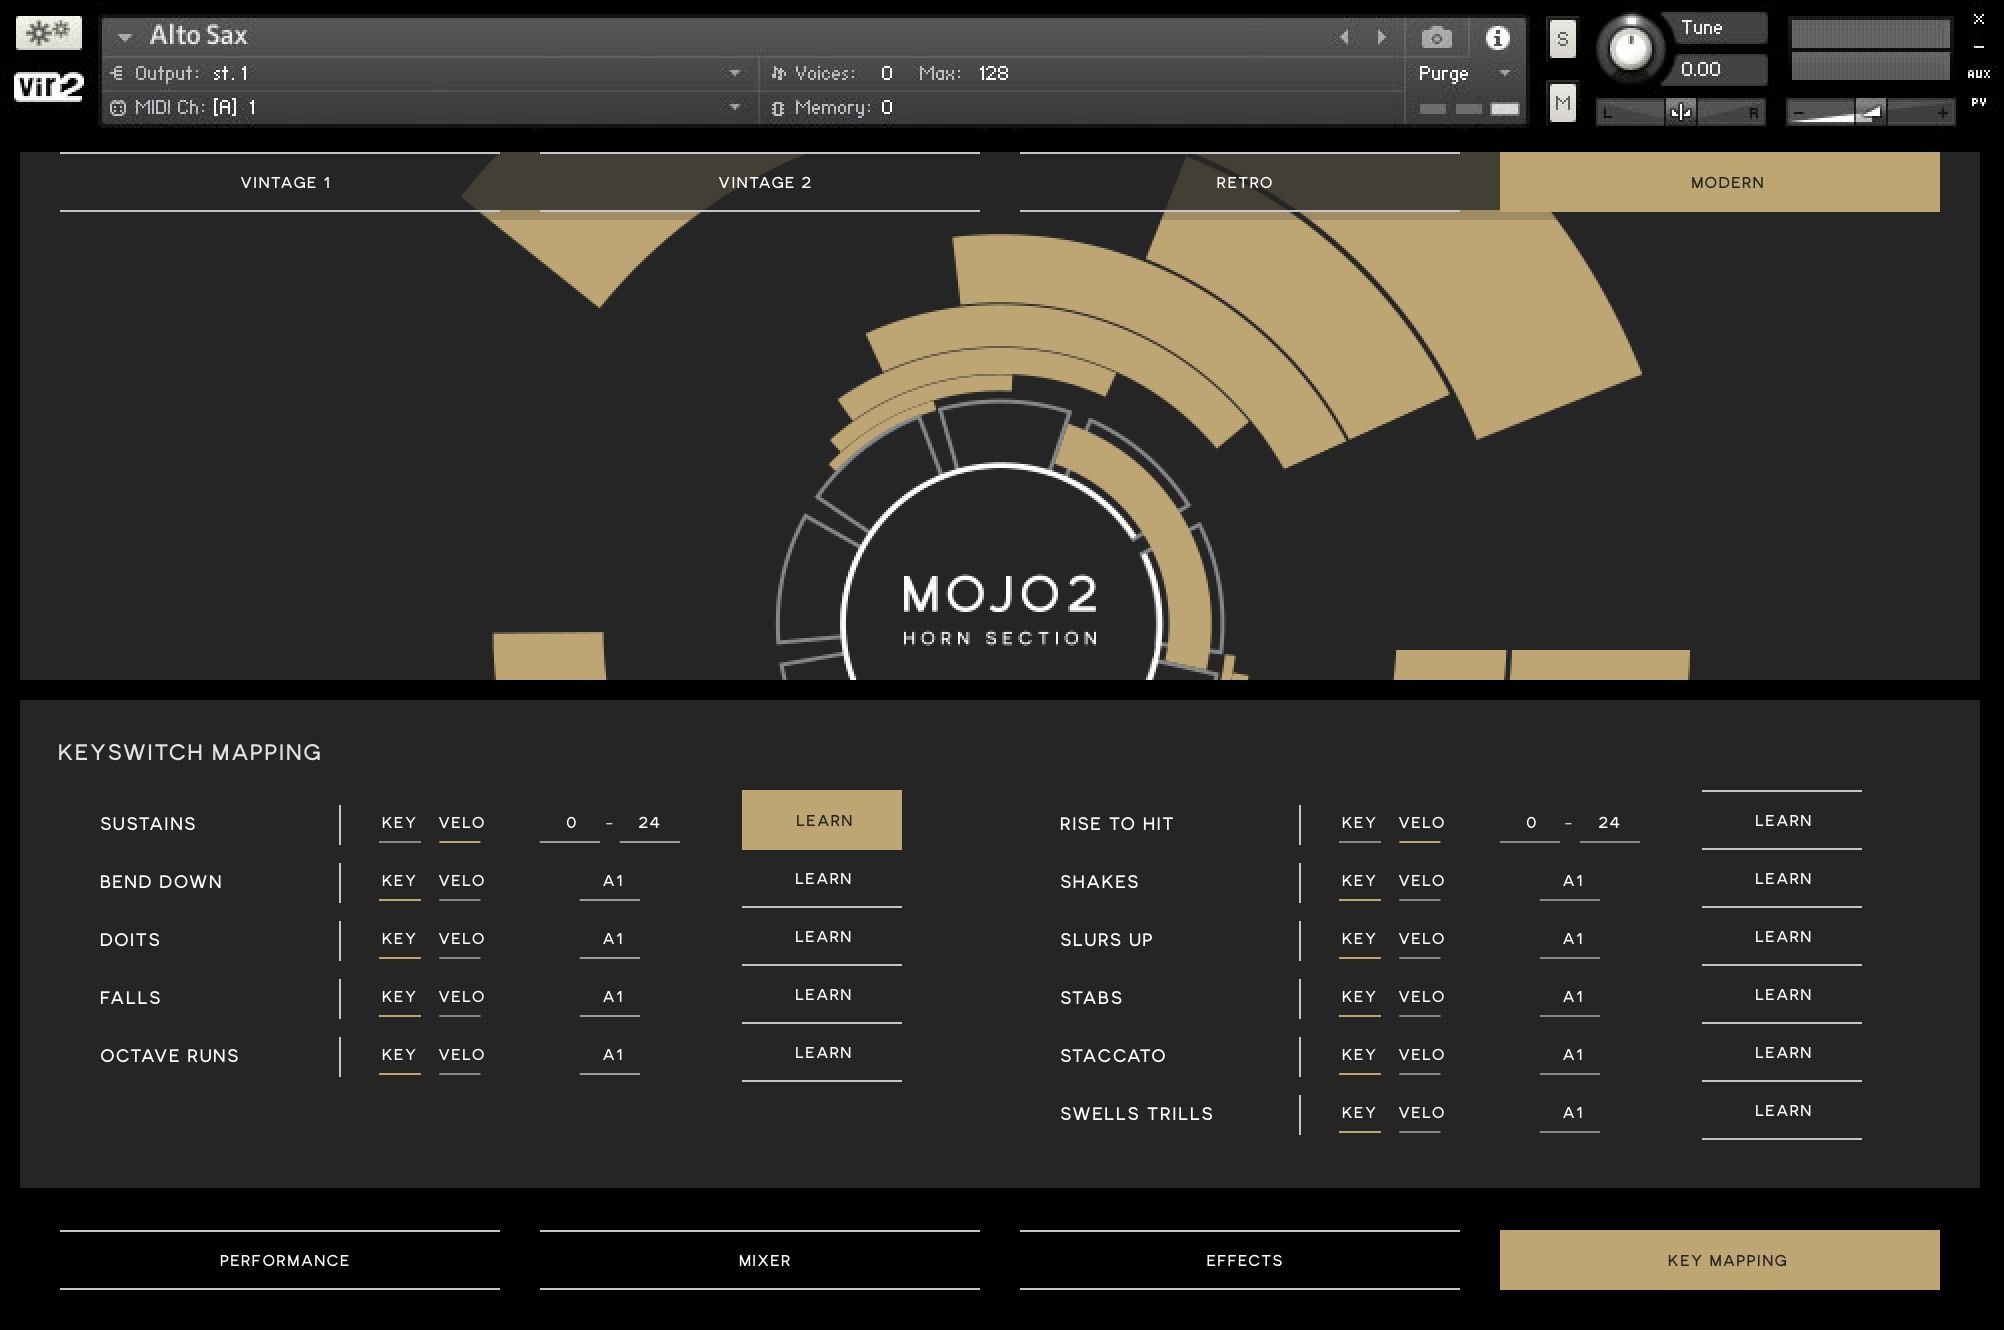Open the Mixer page
This screenshot has height=1330, width=2004.
pos(760,1260)
